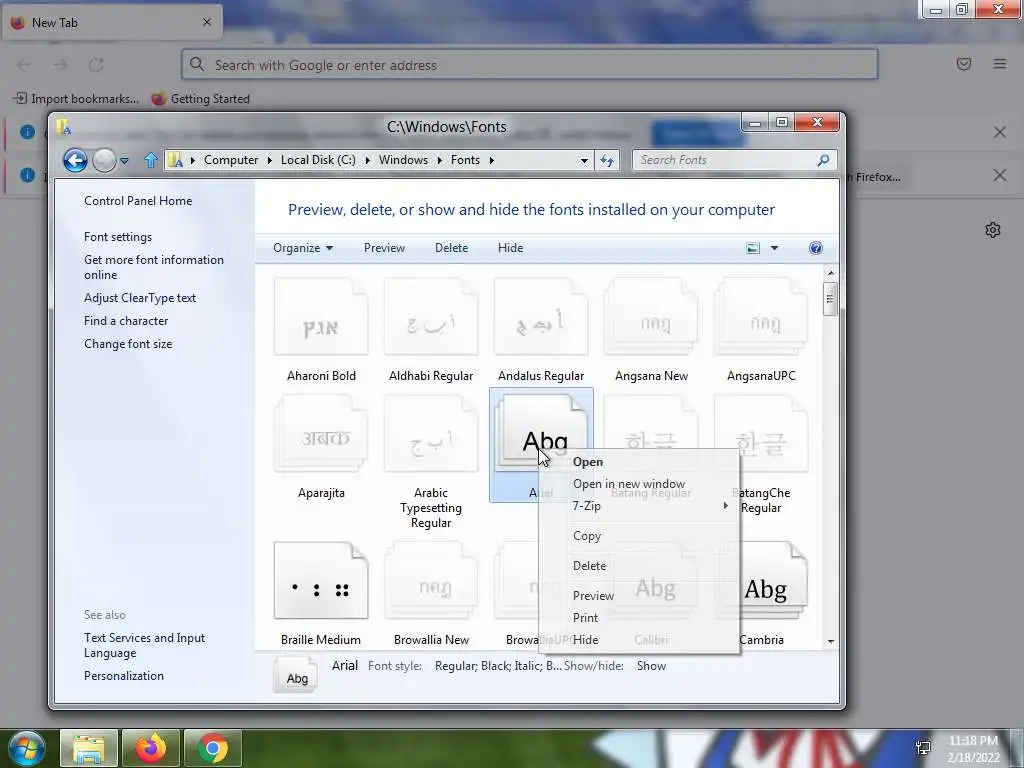
Task: Open Adjust ClearType text link
Action: [x=140, y=298]
